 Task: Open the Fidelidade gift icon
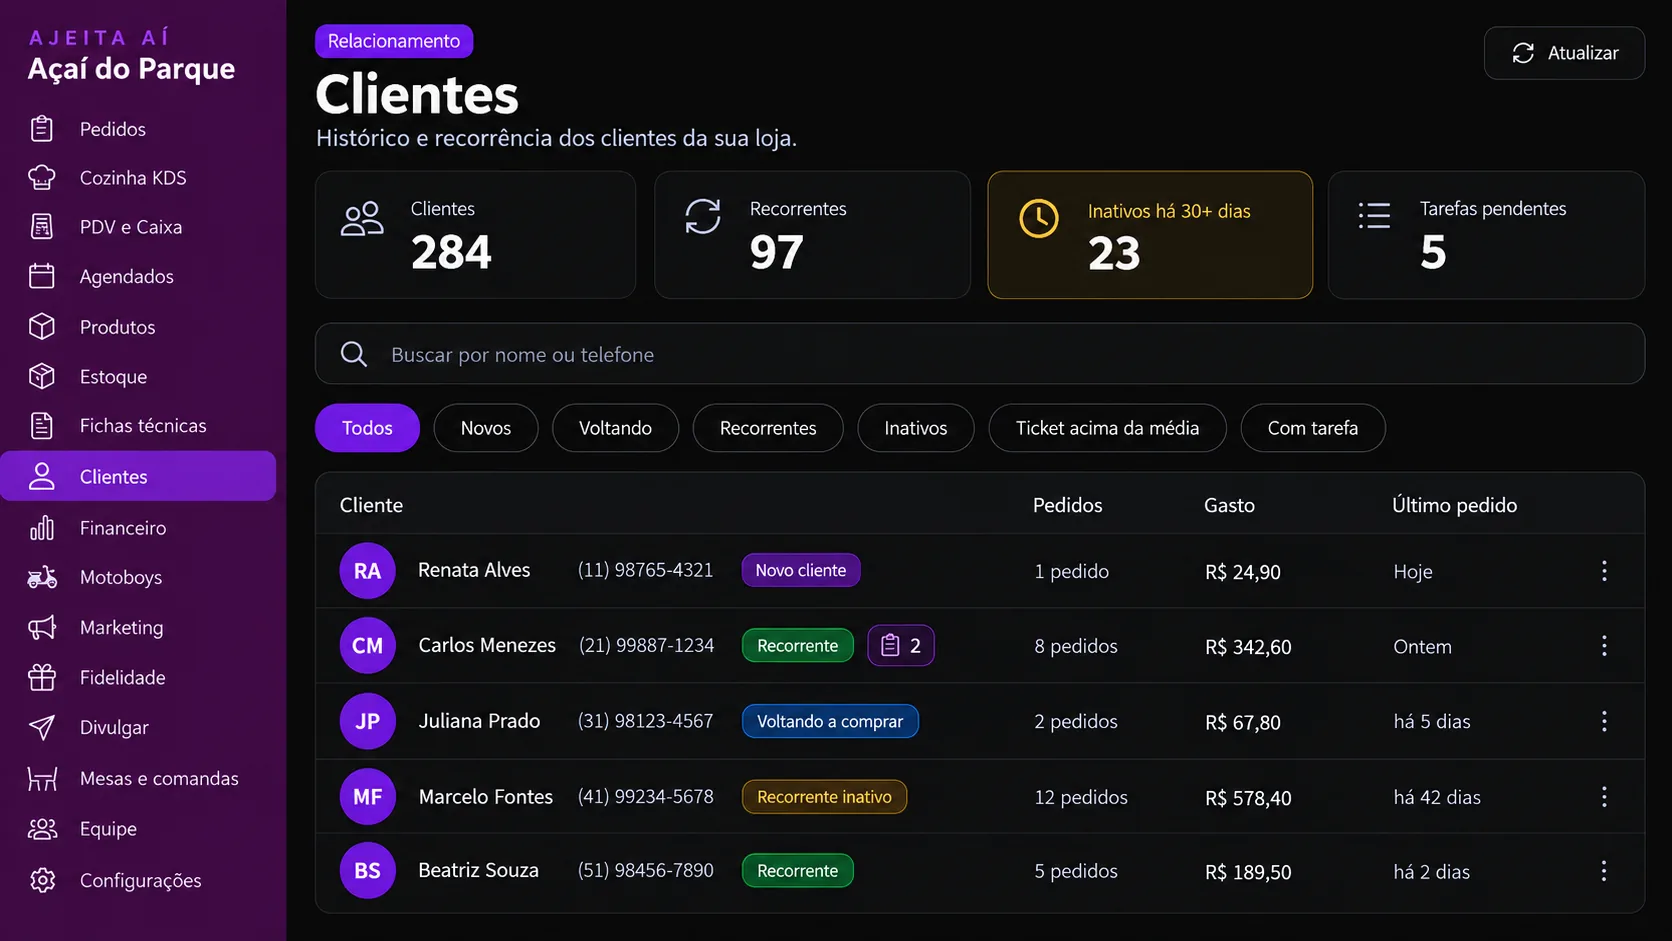coord(42,678)
